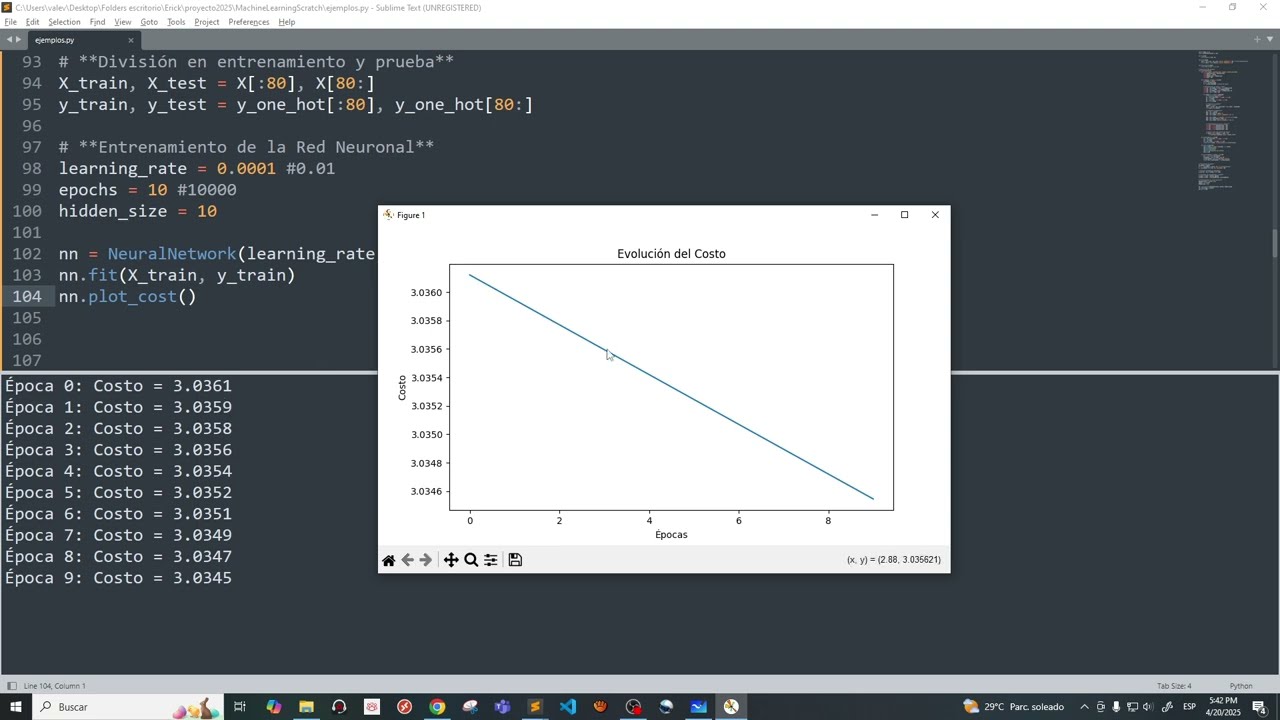Image resolution: width=1280 pixels, height=720 pixels.
Task: Open the weather widget 29°C Parc. soleado
Action: coord(1014,707)
